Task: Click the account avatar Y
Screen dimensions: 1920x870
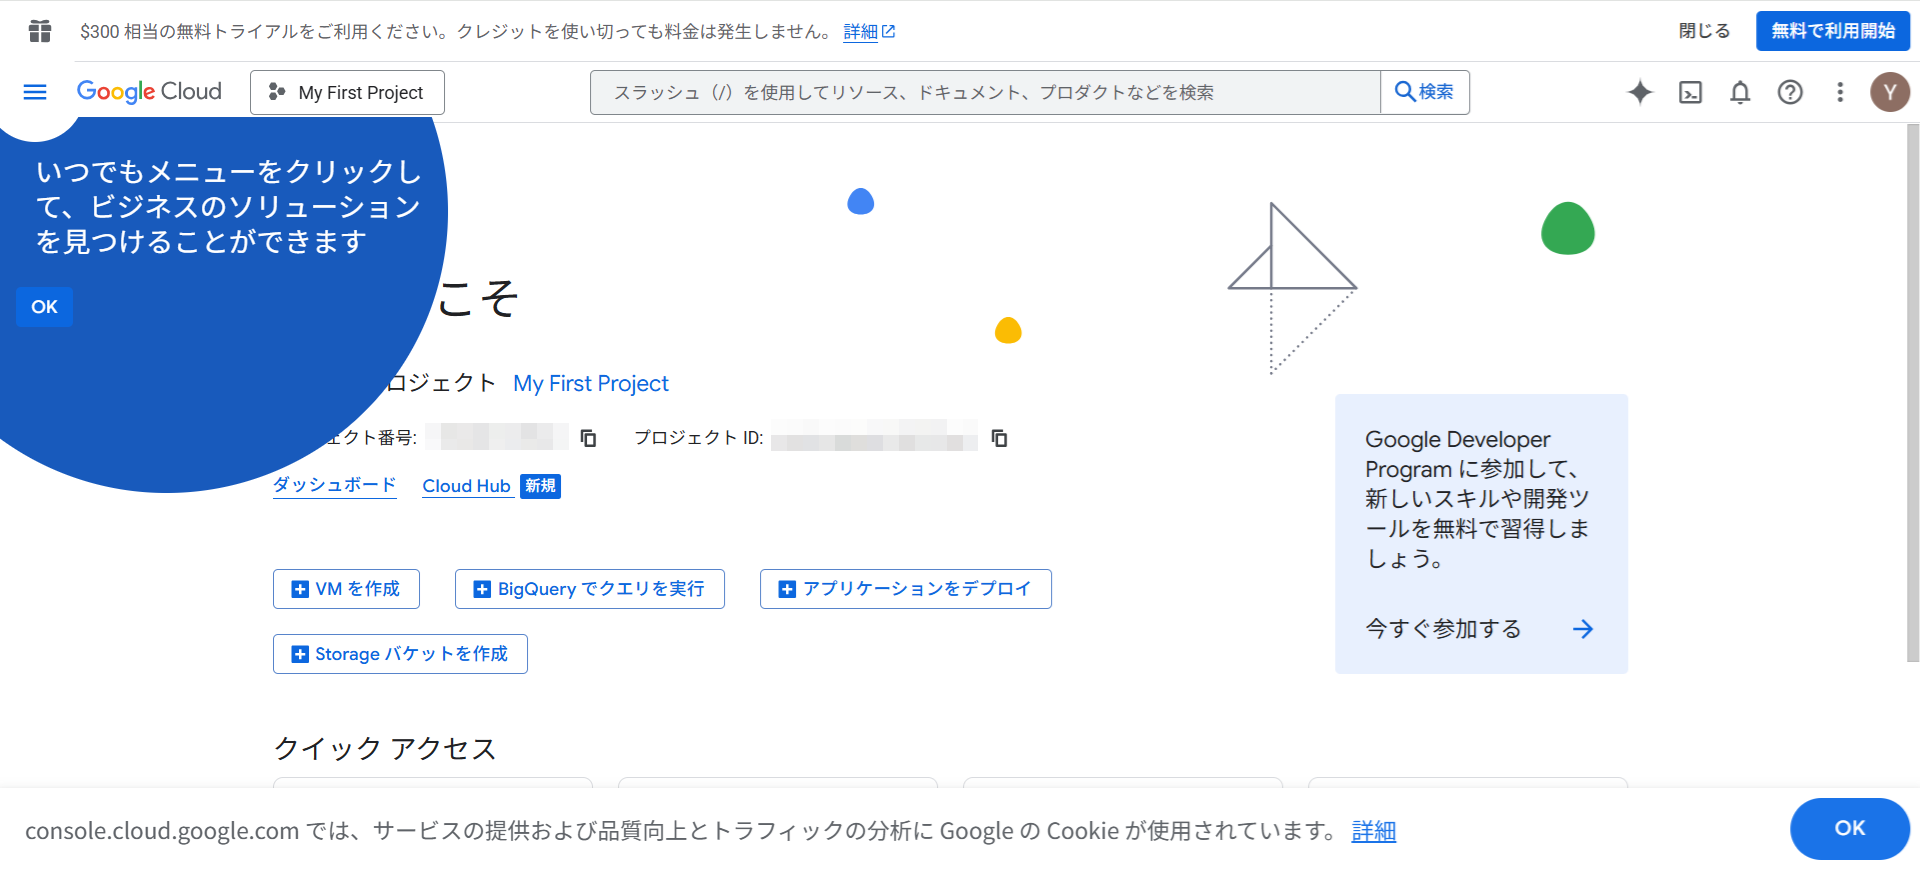Action: (1889, 92)
